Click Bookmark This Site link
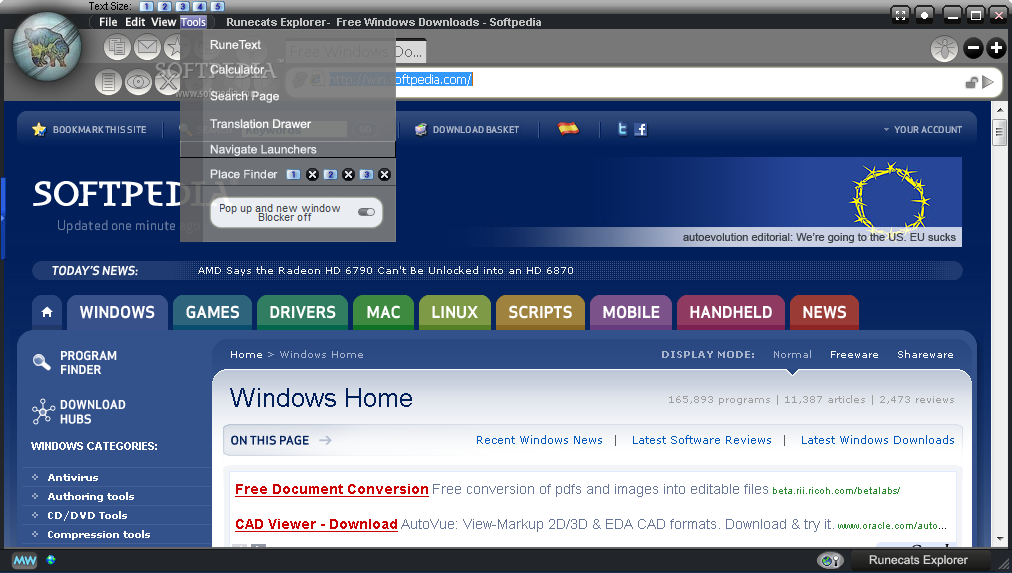 click(x=90, y=130)
